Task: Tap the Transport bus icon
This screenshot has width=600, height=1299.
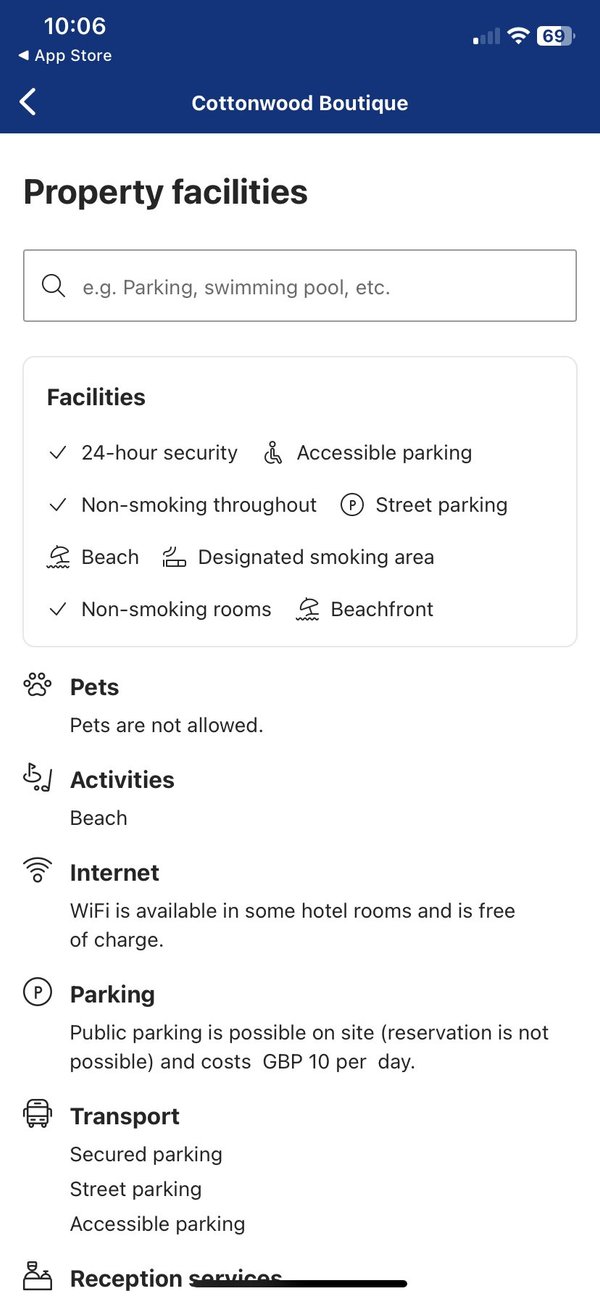Action: click(x=37, y=1114)
